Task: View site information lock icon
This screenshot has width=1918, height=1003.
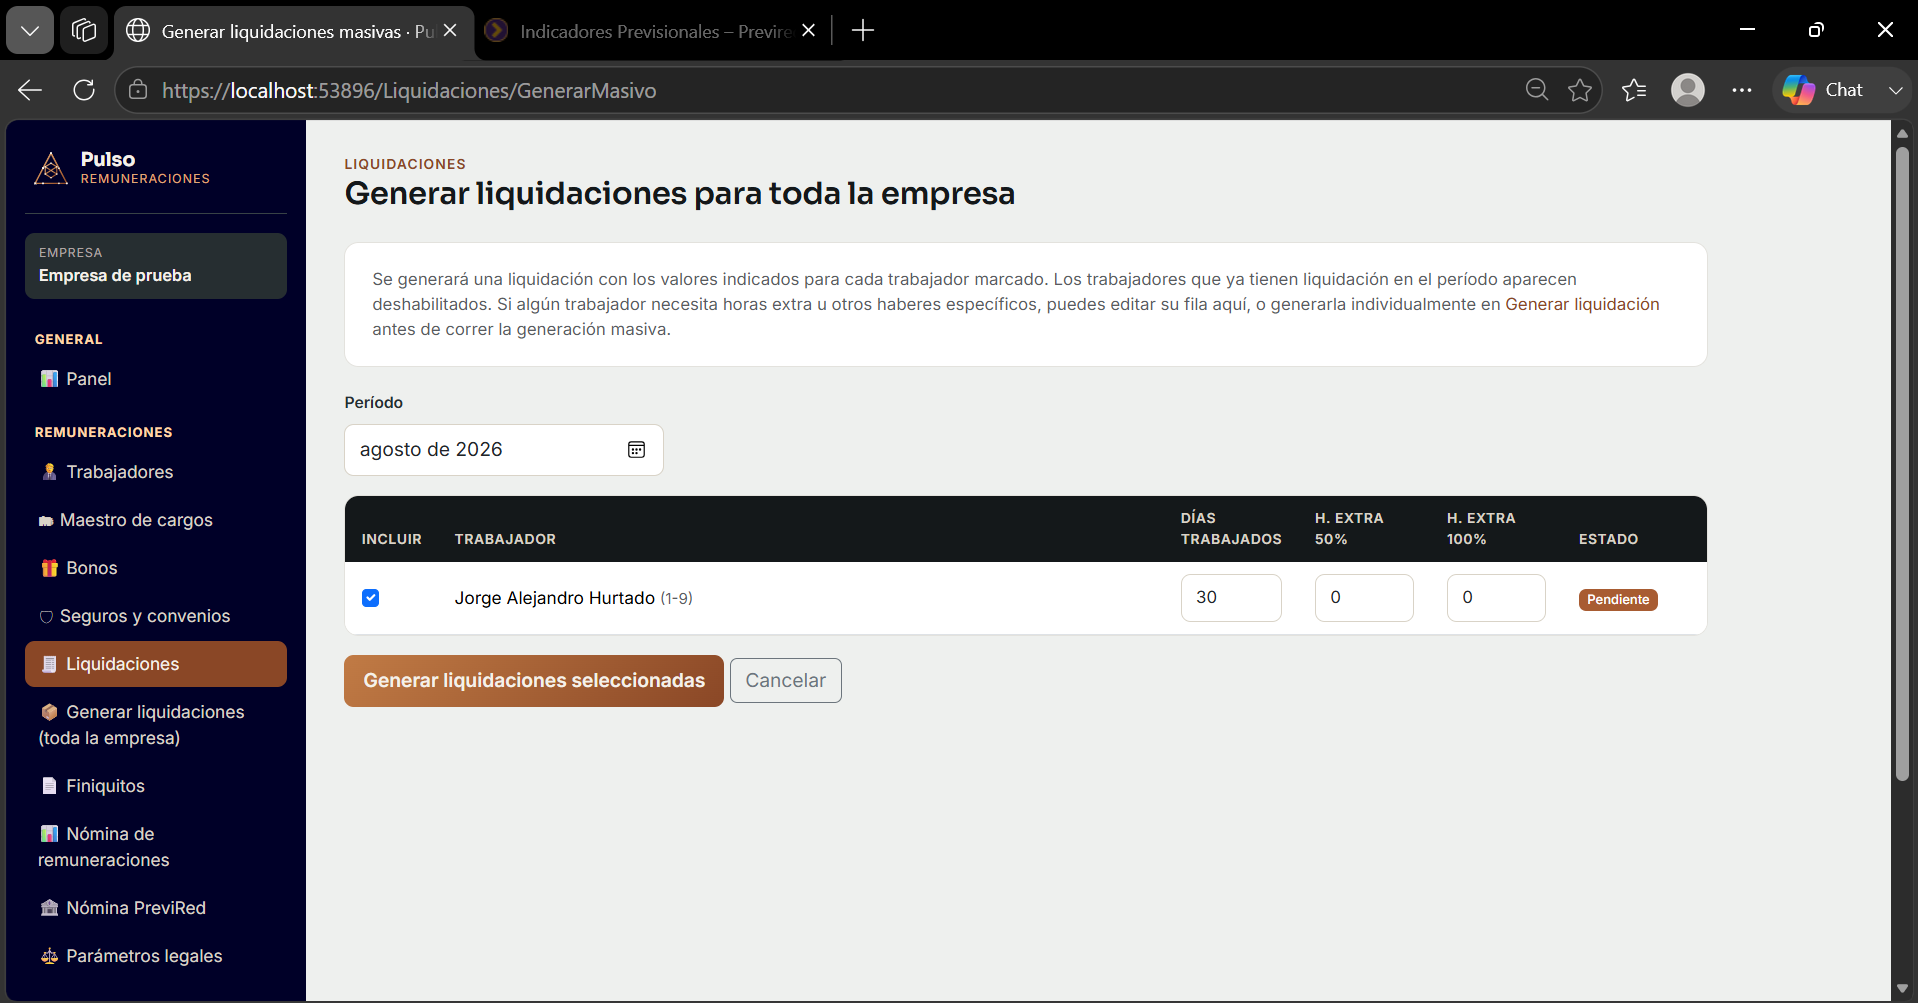Action: tap(139, 90)
